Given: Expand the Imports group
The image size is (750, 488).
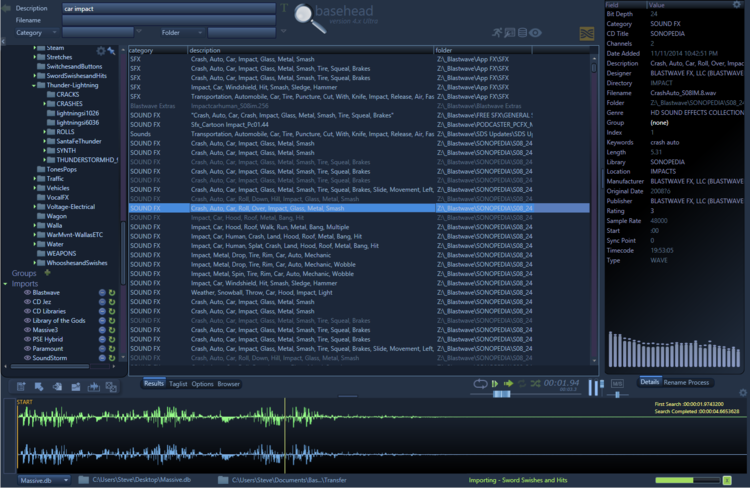Looking at the screenshot, I should click(6, 283).
